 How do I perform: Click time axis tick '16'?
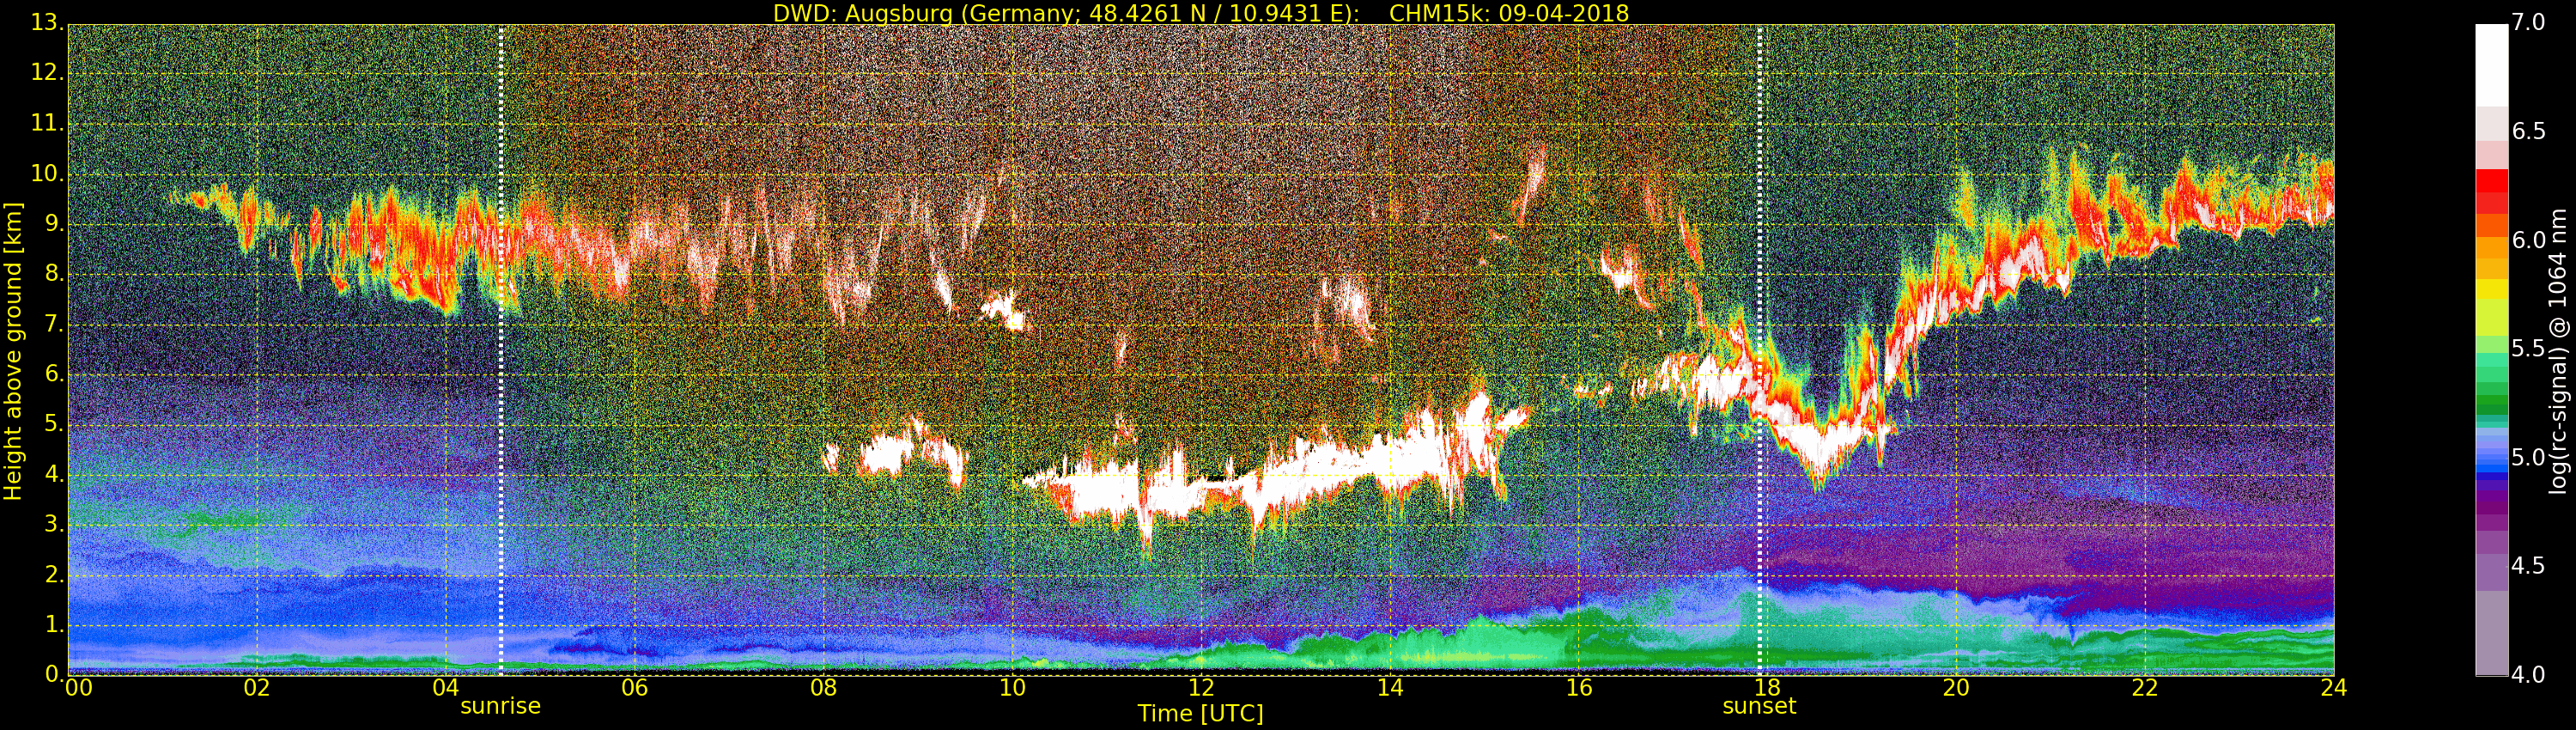pyautogui.click(x=1579, y=688)
